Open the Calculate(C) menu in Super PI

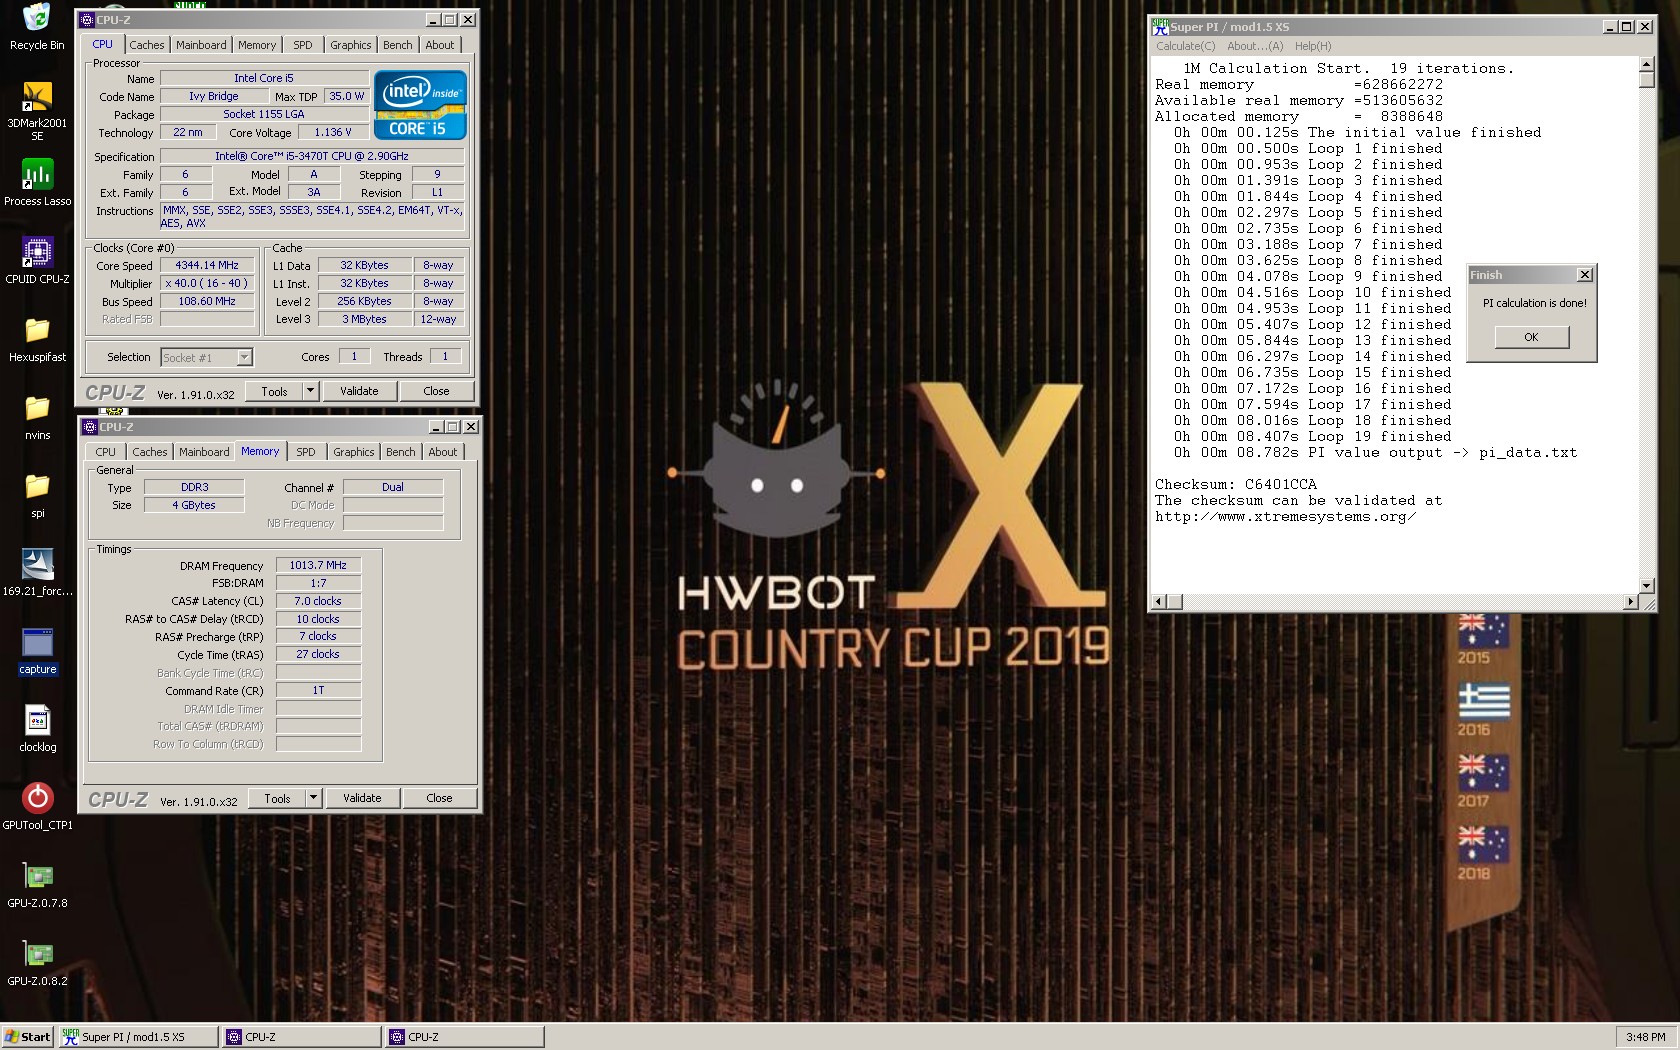click(1186, 46)
